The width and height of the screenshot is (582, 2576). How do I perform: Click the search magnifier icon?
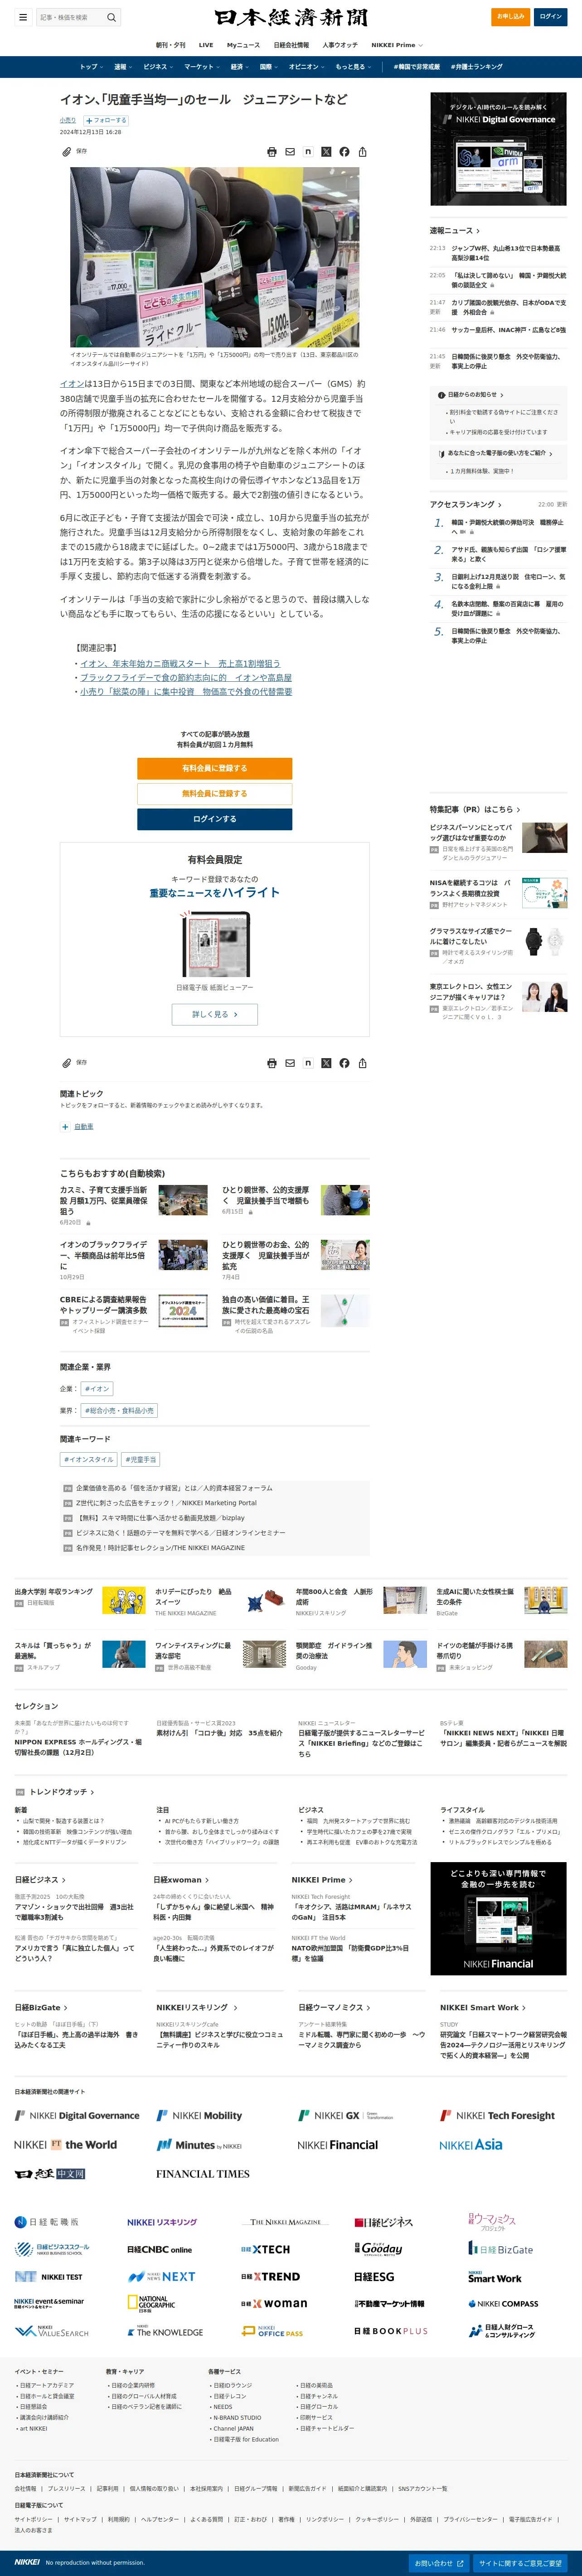point(111,17)
